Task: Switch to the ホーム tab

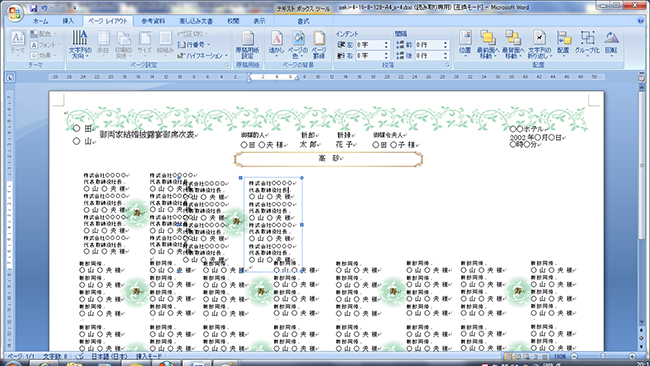Action: [x=40, y=21]
